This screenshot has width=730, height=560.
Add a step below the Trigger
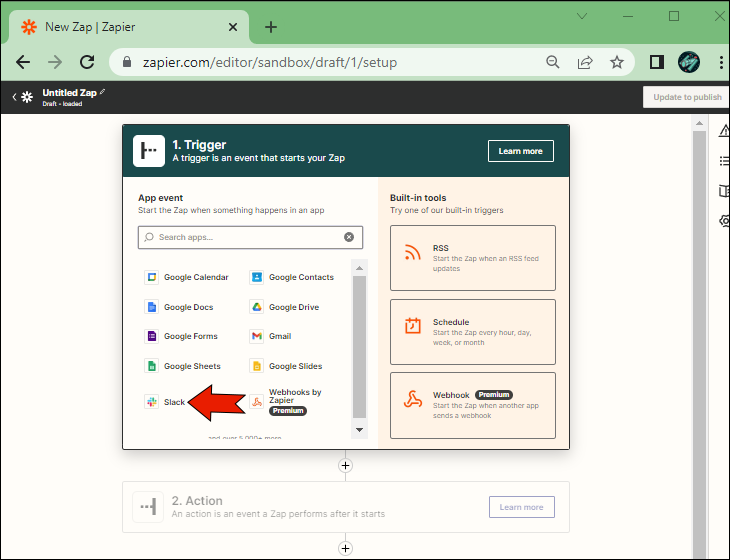click(x=345, y=466)
